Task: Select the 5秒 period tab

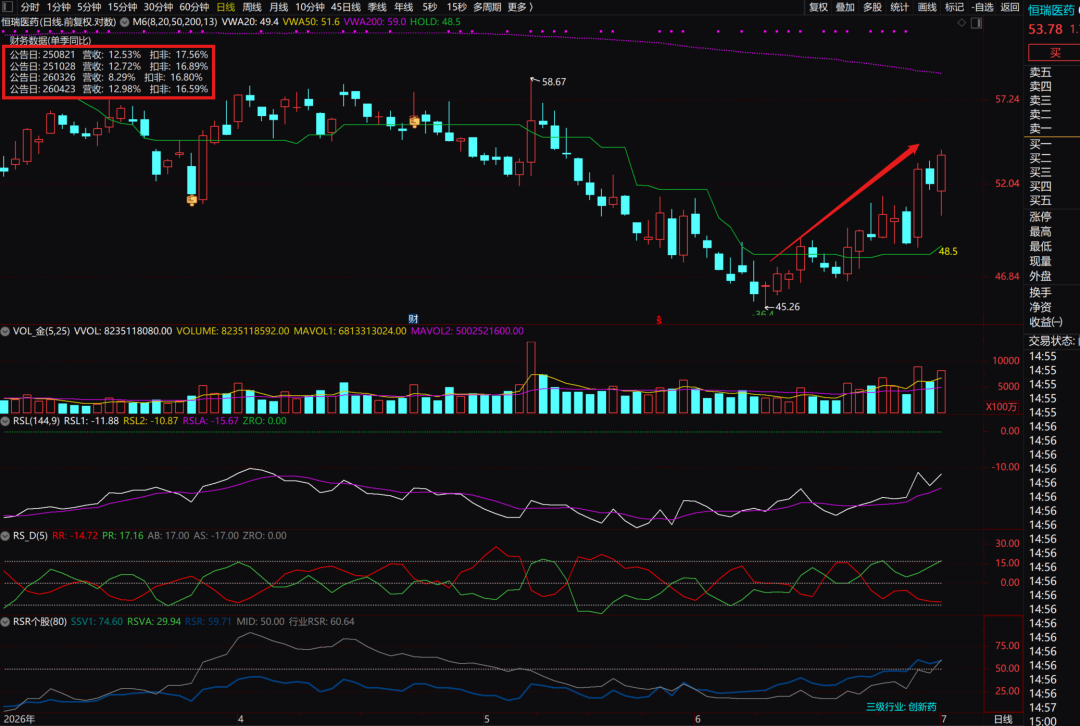Action: coord(430,7)
